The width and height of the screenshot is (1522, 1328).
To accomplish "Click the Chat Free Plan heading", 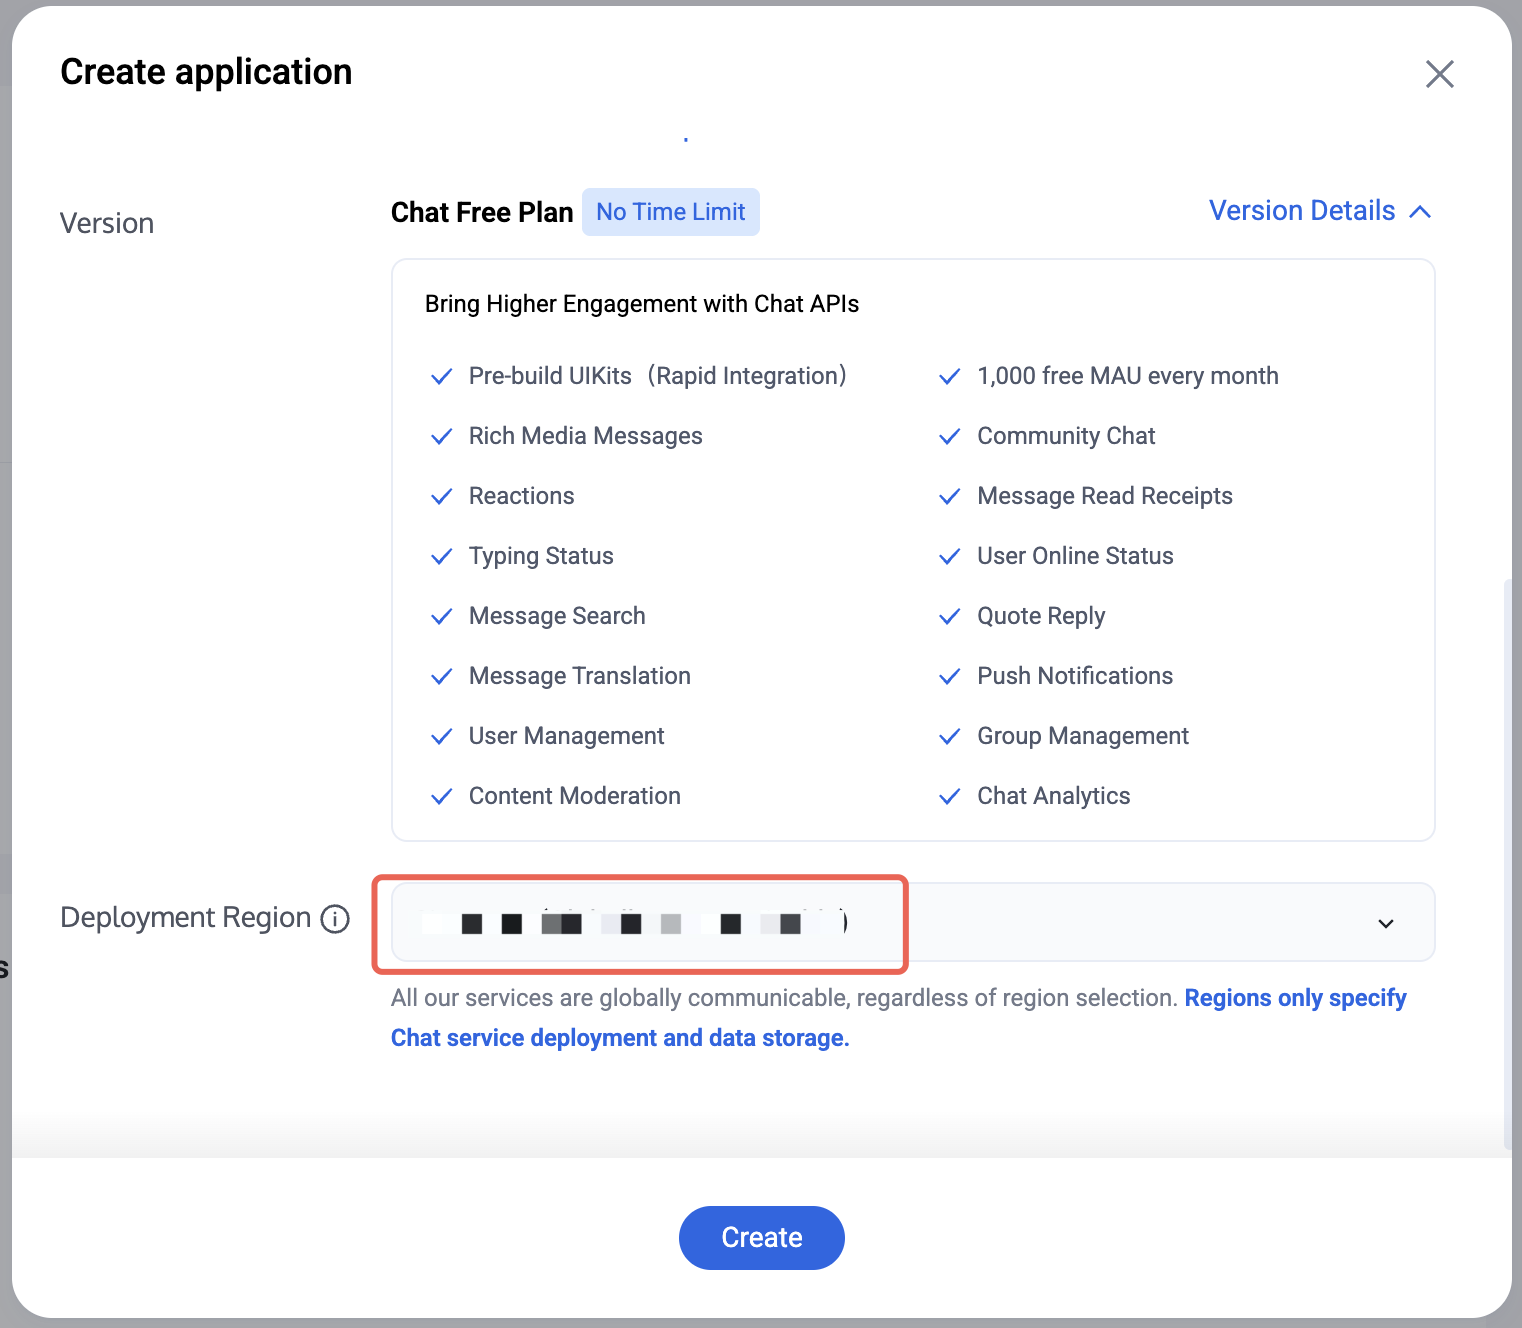I will point(482,212).
